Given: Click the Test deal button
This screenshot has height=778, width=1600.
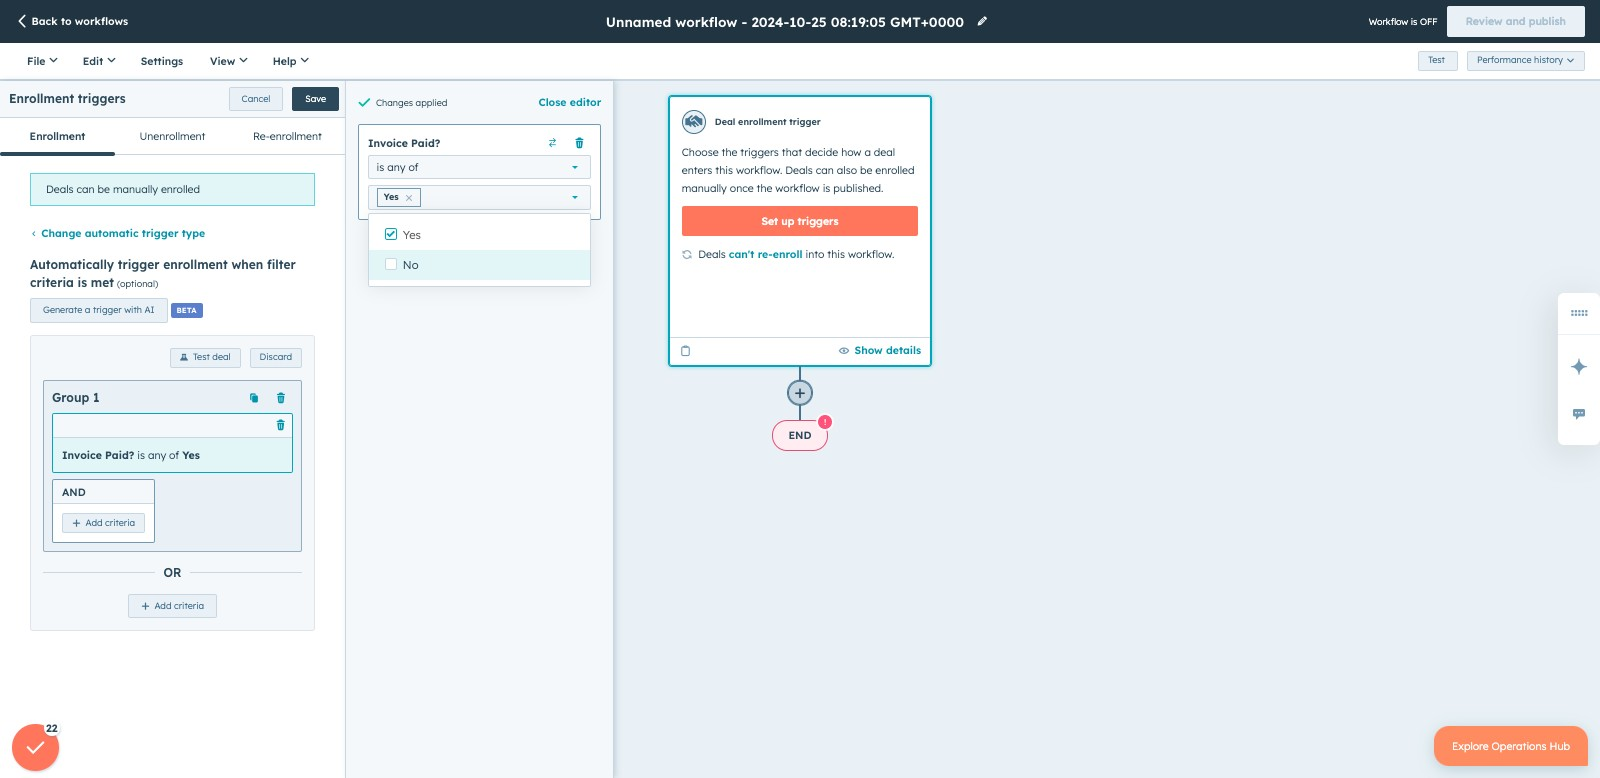Looking at the screenshot, I should click(205, 357).
